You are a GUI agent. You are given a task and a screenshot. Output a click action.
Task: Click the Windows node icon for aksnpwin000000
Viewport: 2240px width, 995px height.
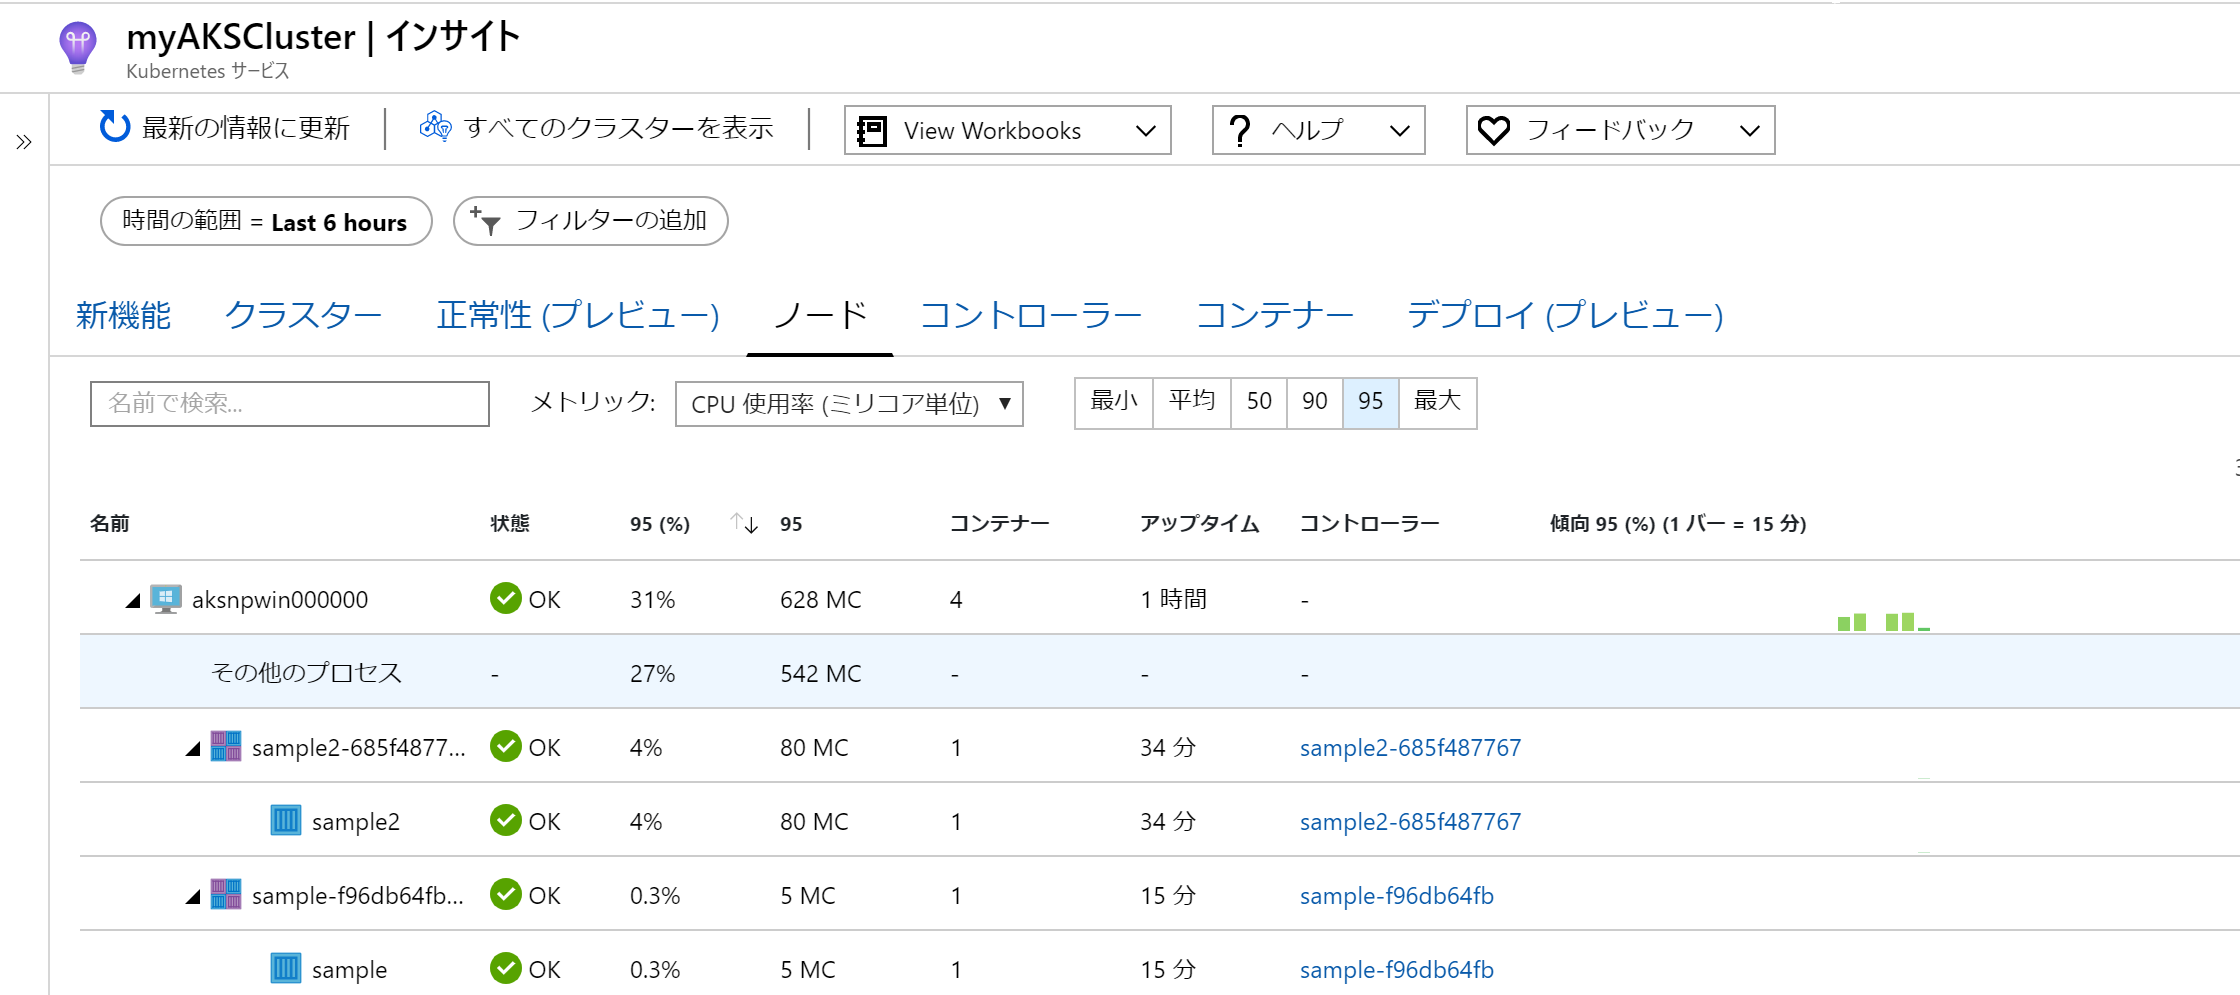166,599
